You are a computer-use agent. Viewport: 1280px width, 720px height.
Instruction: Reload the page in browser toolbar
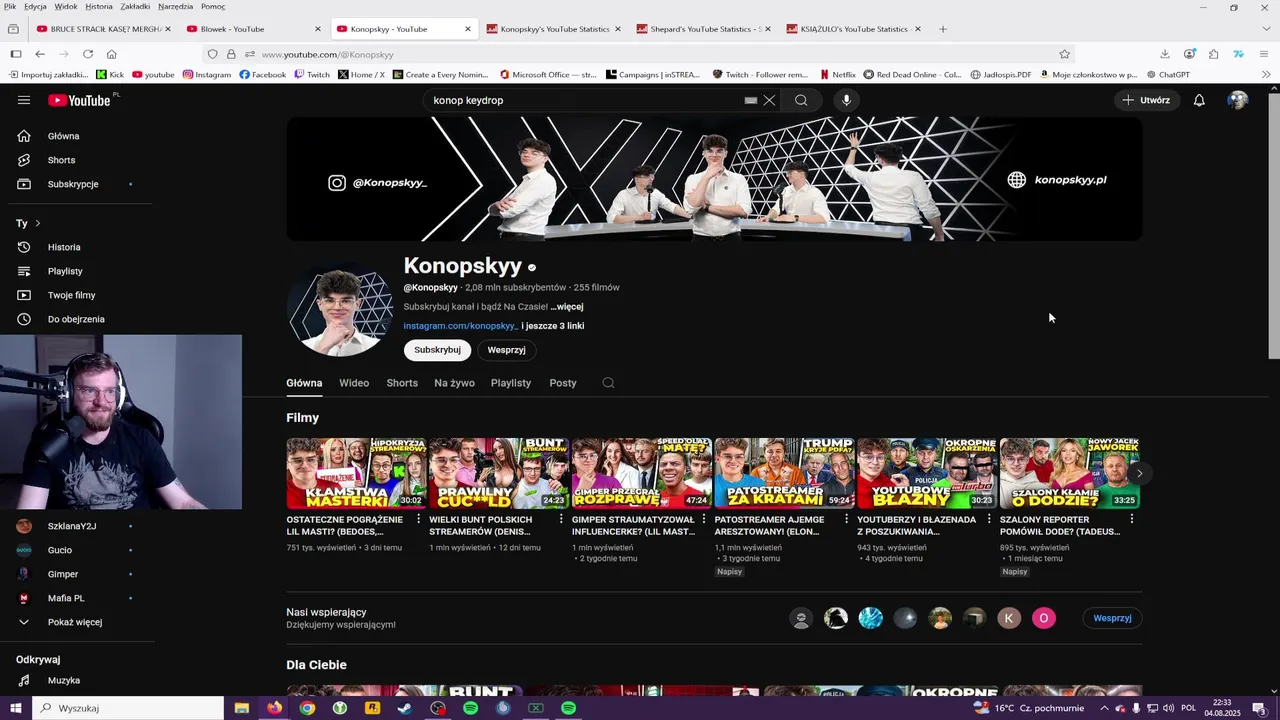pos(88,54)
